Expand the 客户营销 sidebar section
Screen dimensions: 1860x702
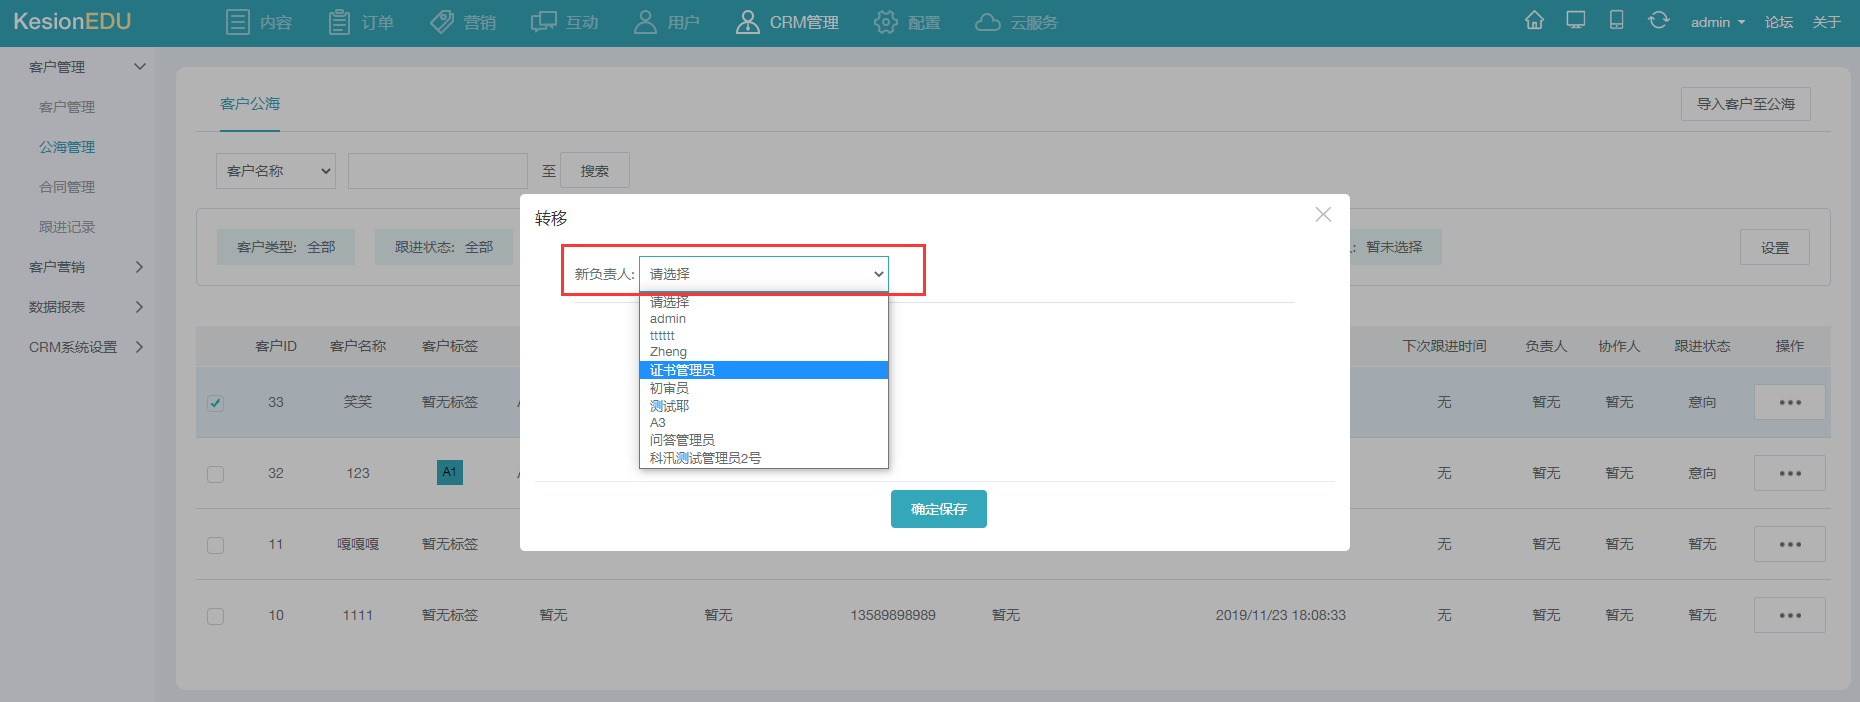point(139,267)
